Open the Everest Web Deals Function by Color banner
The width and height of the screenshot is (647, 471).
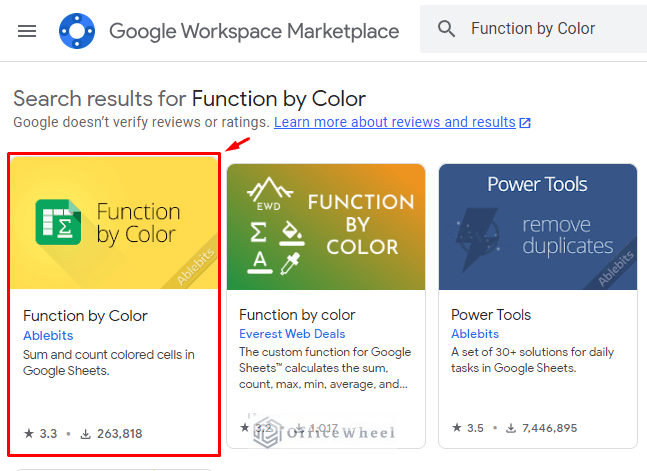(x=326, y=227)
